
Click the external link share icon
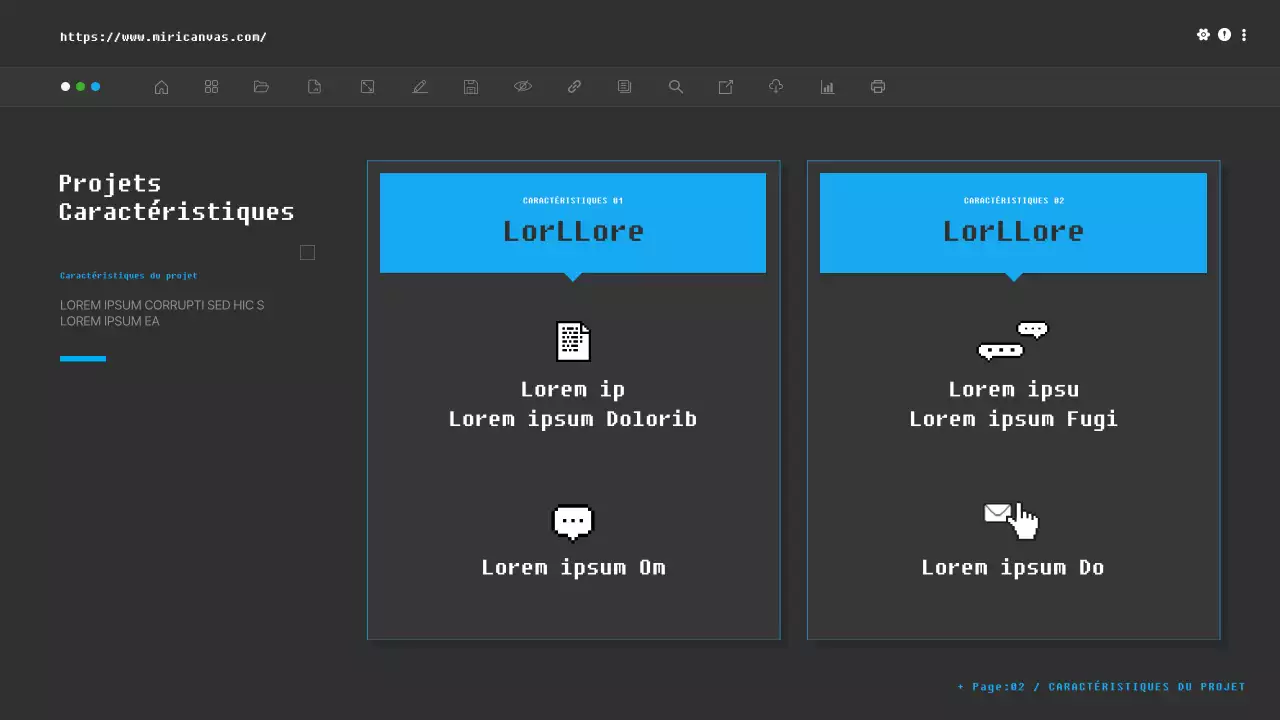[726, 87]
